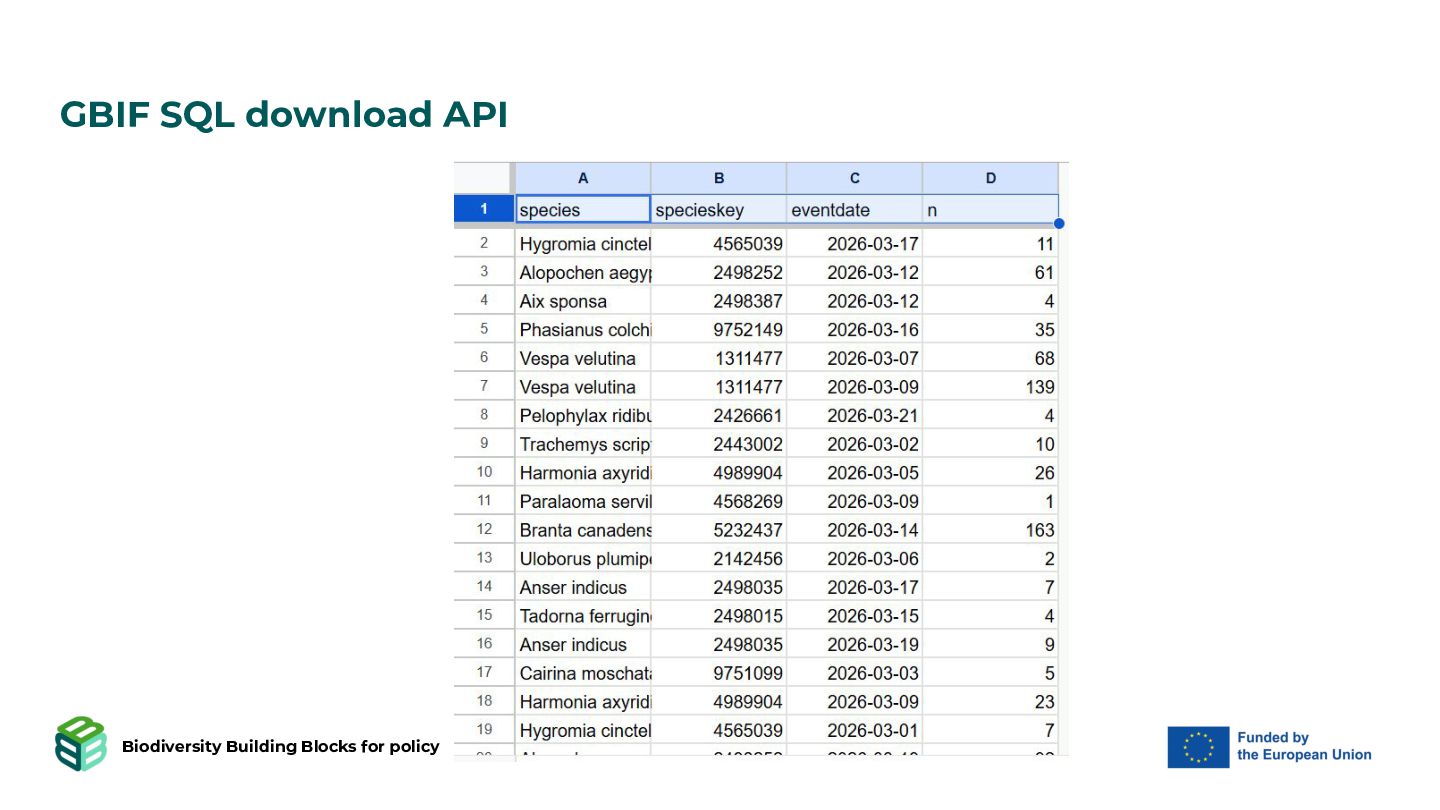Click 'Harmonia axyridi' in row 10
The width and height of the screenshot is (1440, 810).
pyautogui.click(x=583, y=472)
